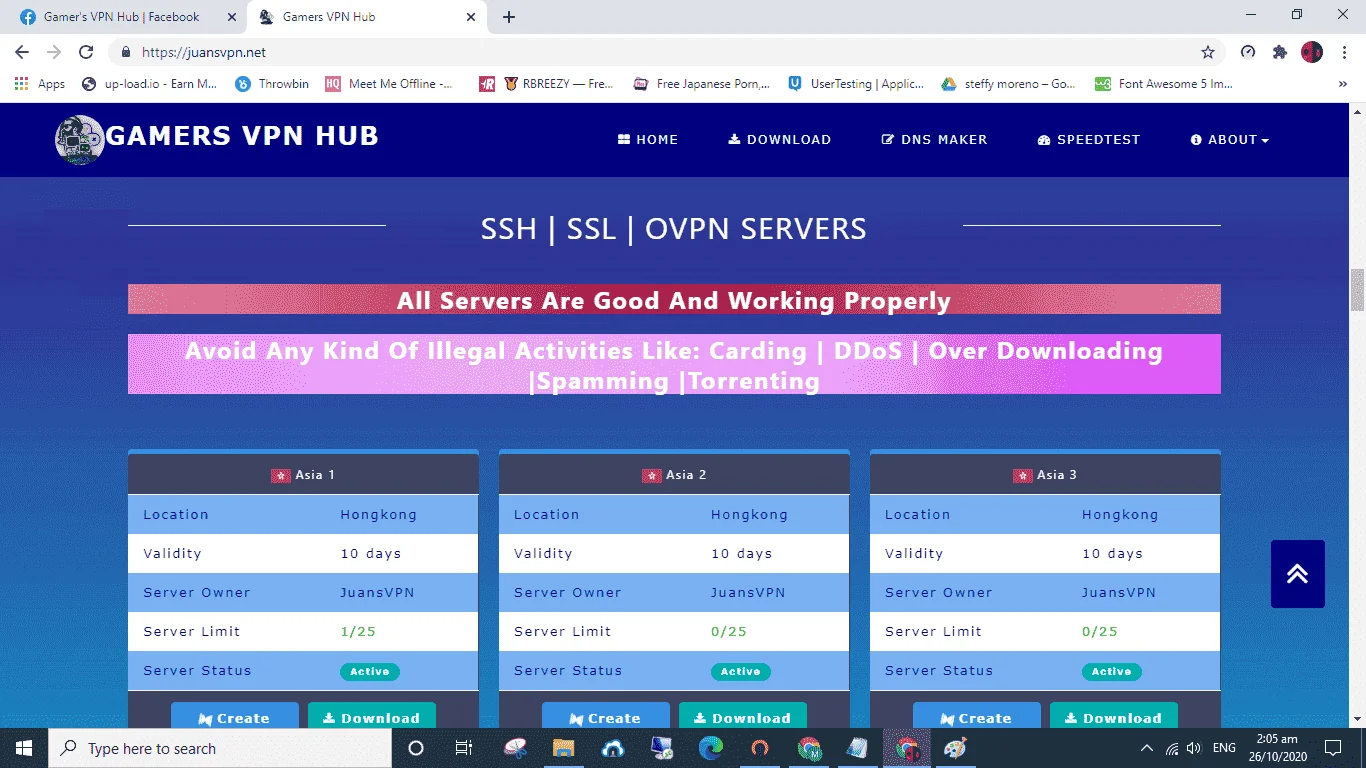Open the Throwbin bookmark
The width and height of the screenshot is (1366, 768).
(272, 84)
